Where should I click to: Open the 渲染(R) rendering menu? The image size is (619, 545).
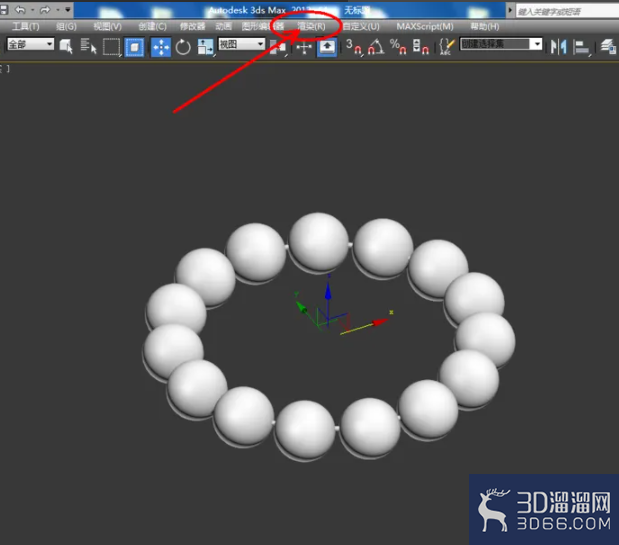(x=311, y=26)
